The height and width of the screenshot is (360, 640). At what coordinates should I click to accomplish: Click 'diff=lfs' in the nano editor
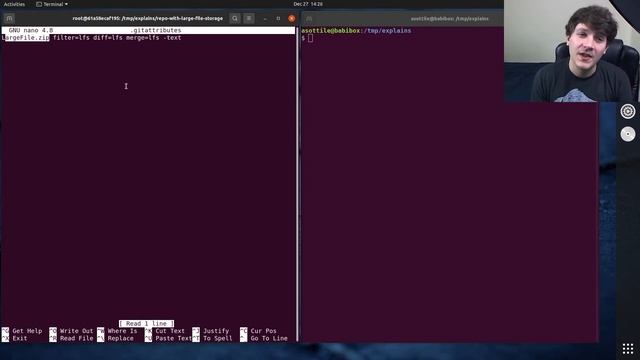click(108, 38)
